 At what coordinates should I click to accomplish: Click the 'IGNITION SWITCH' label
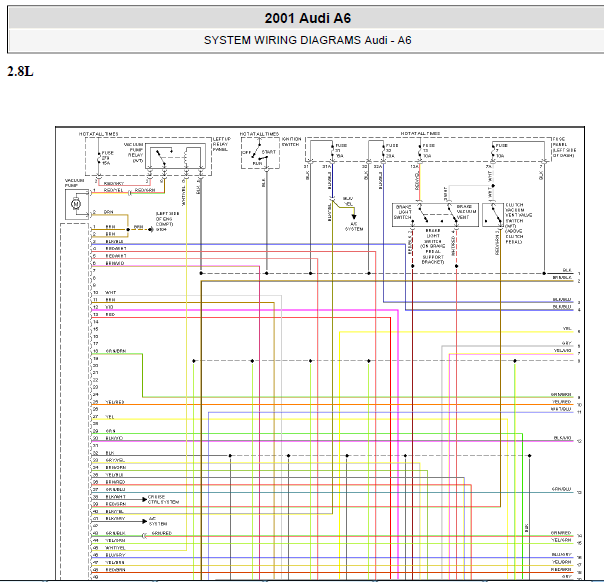click(291, 142)
